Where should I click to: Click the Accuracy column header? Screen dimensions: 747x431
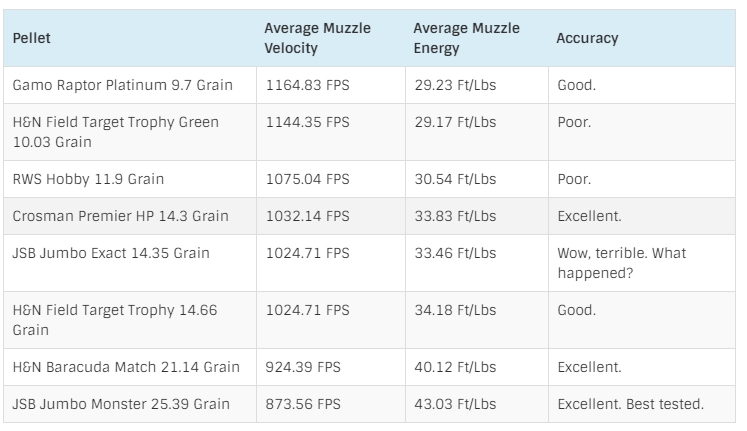[587, 38]
